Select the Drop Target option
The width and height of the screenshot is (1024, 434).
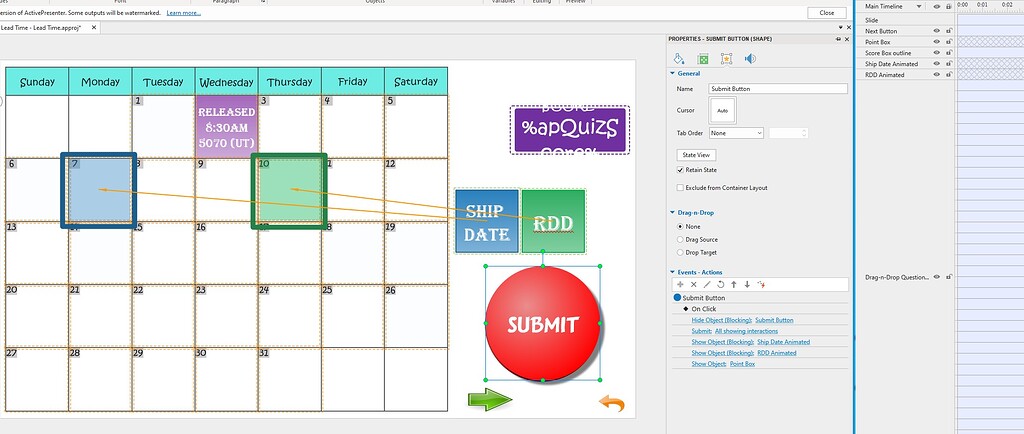point(680,252)
